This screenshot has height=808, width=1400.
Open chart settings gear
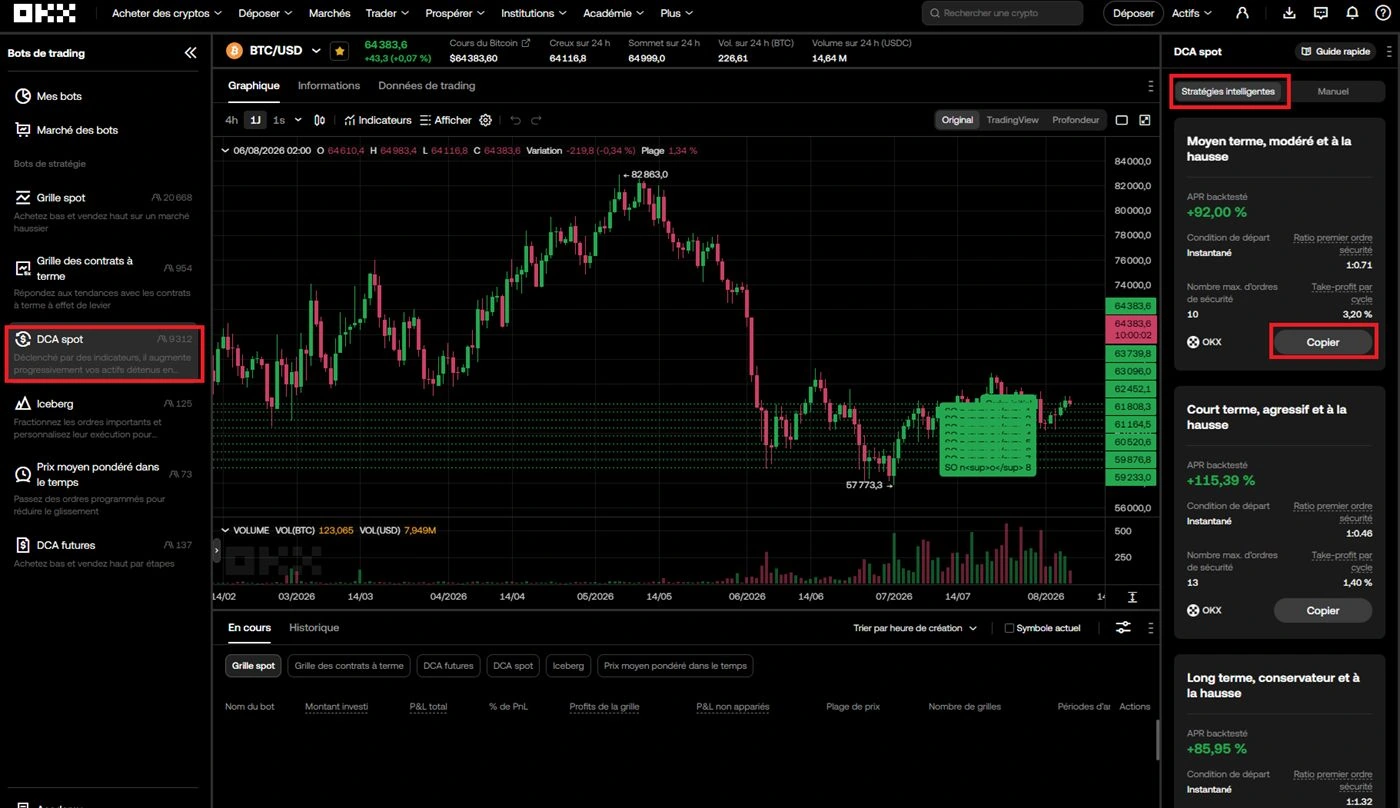tap(485, 120)
